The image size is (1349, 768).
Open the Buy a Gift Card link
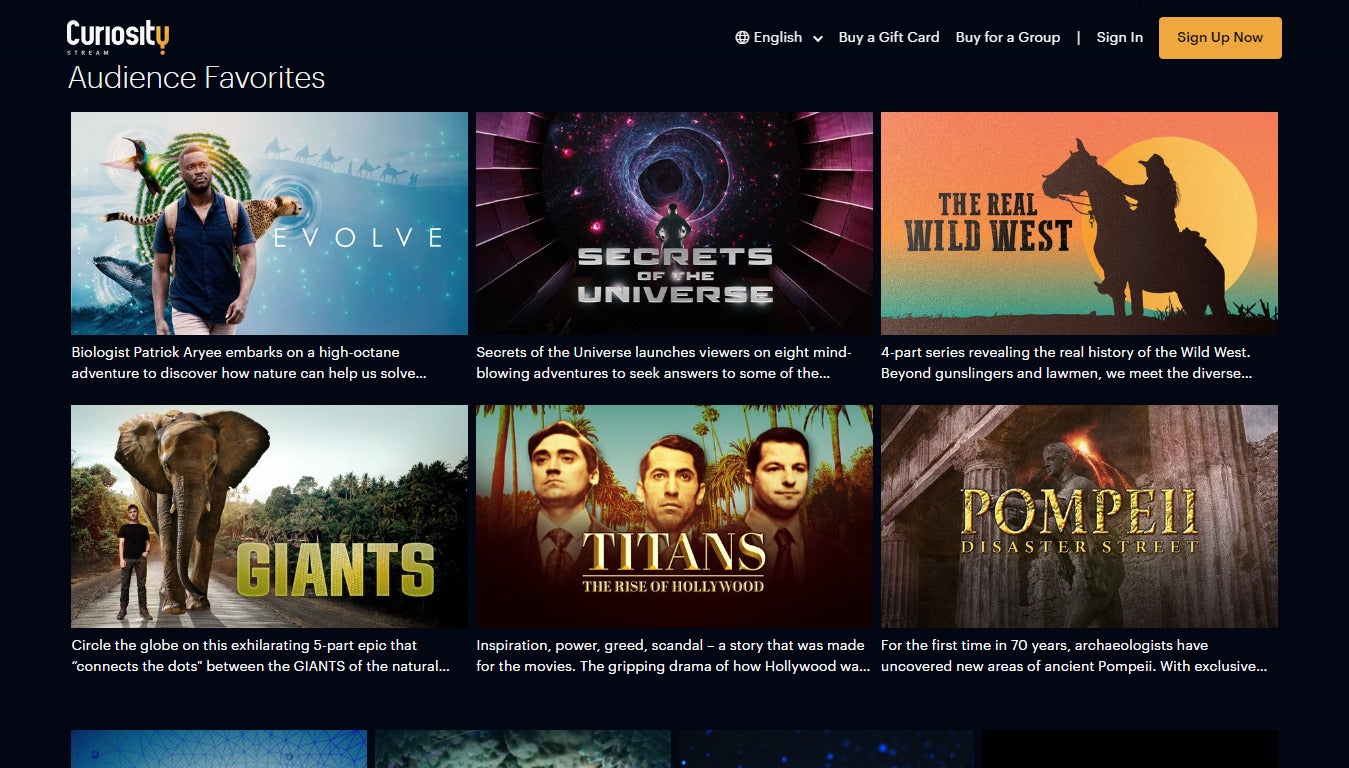(889, 37)
